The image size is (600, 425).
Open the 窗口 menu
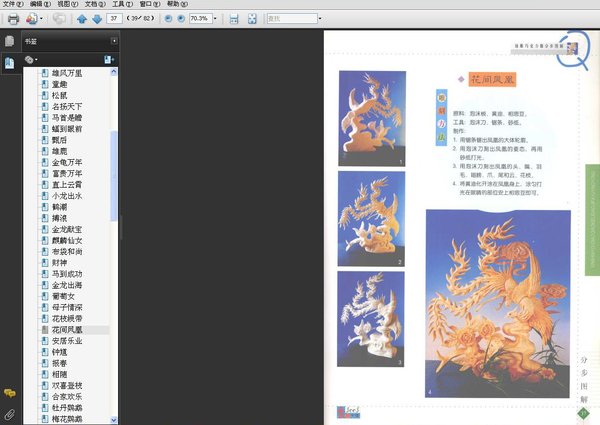point(150,4)
